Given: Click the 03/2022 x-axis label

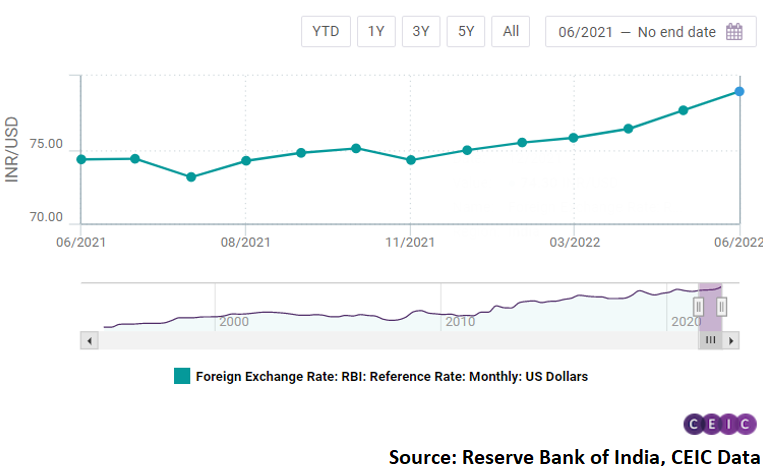Looking at the screenshot, I should (x=575, y=242).
